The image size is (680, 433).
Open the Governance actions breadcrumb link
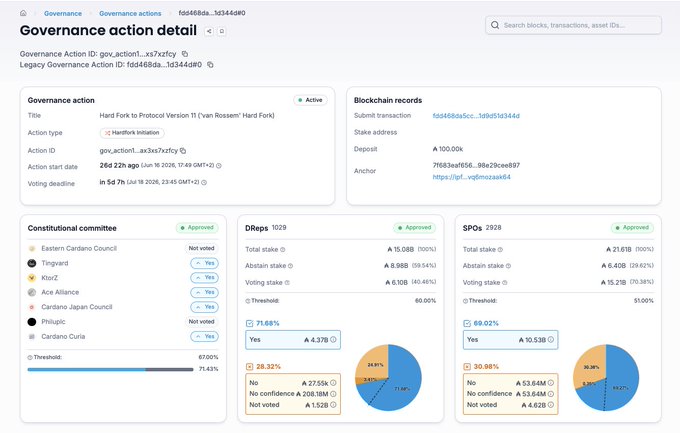pos(130,13)
